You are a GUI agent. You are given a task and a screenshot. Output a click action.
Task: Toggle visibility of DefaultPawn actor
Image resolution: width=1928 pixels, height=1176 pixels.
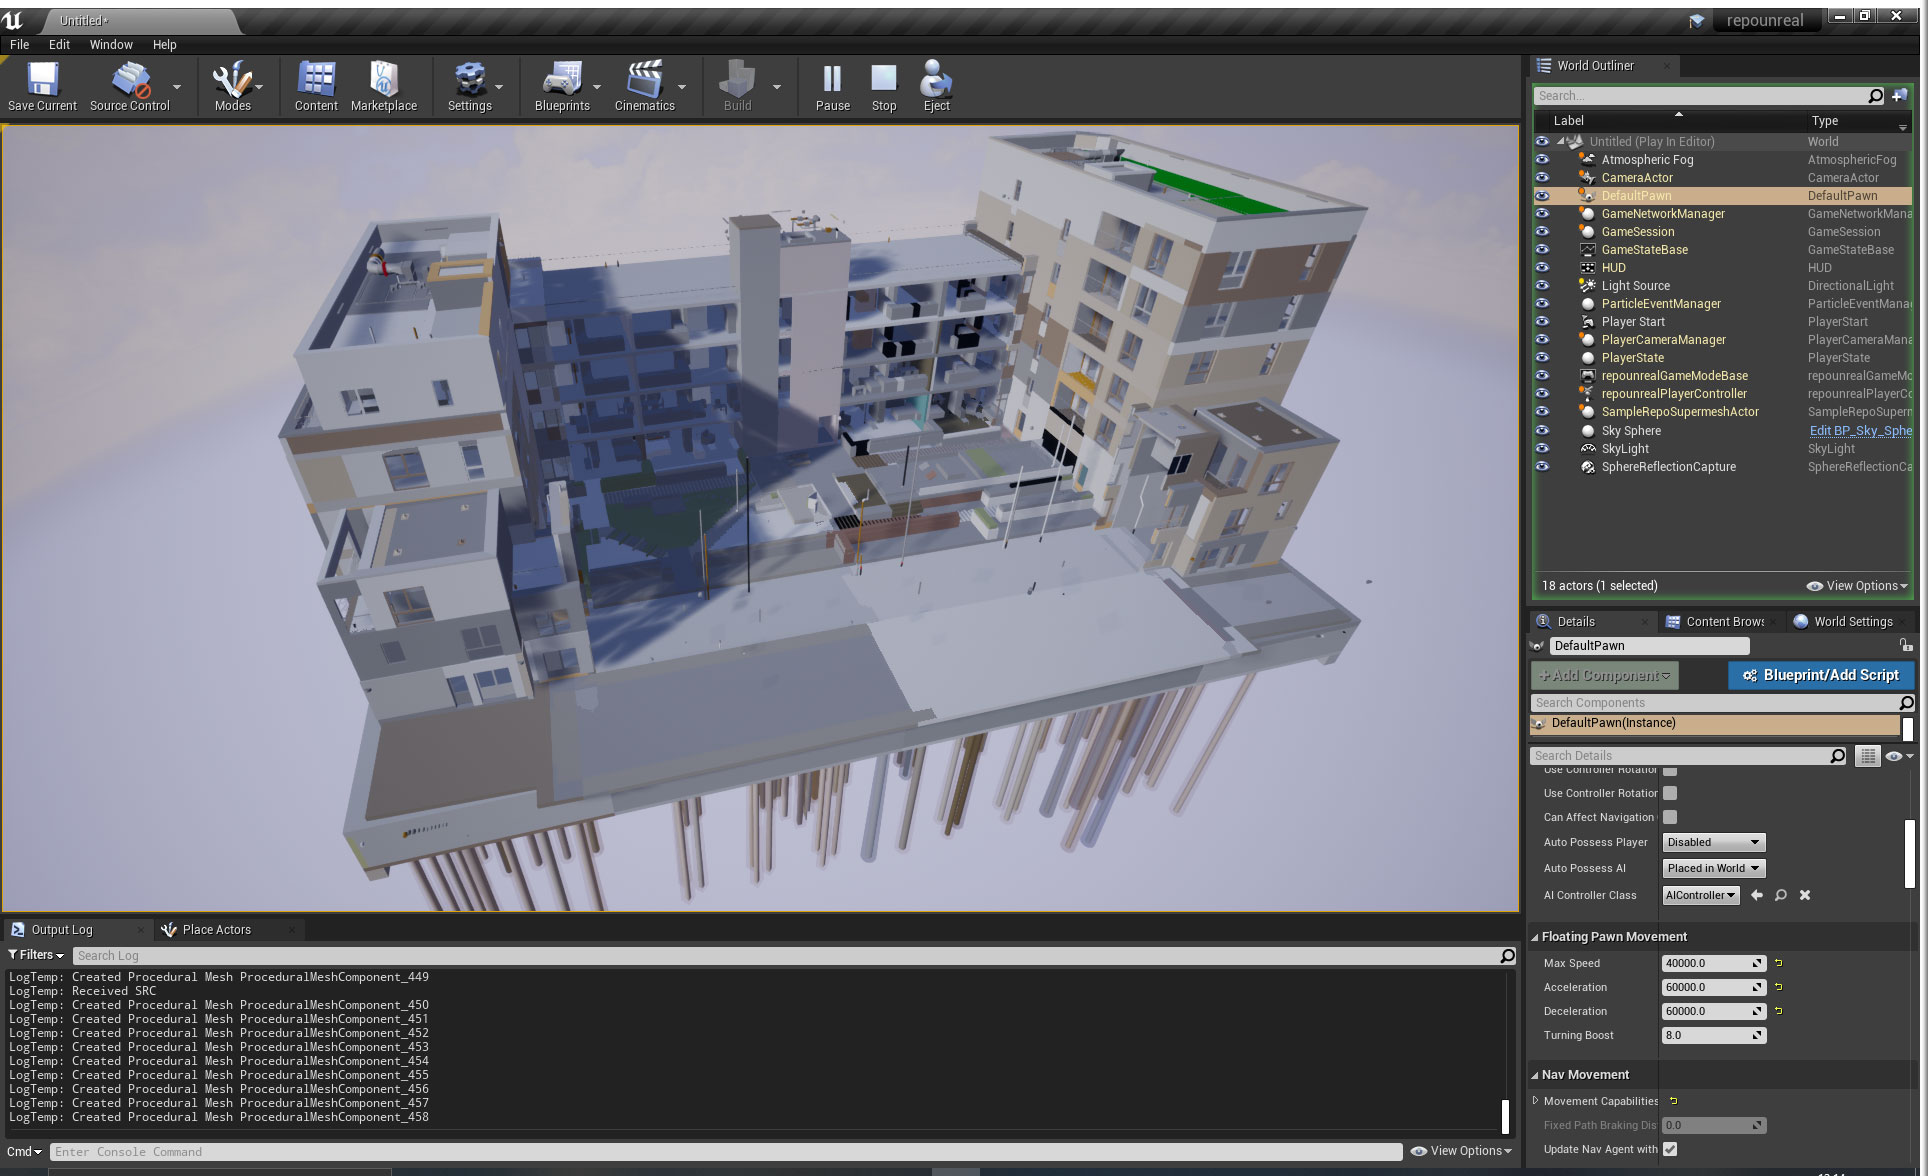click(x=1541, y=194)
